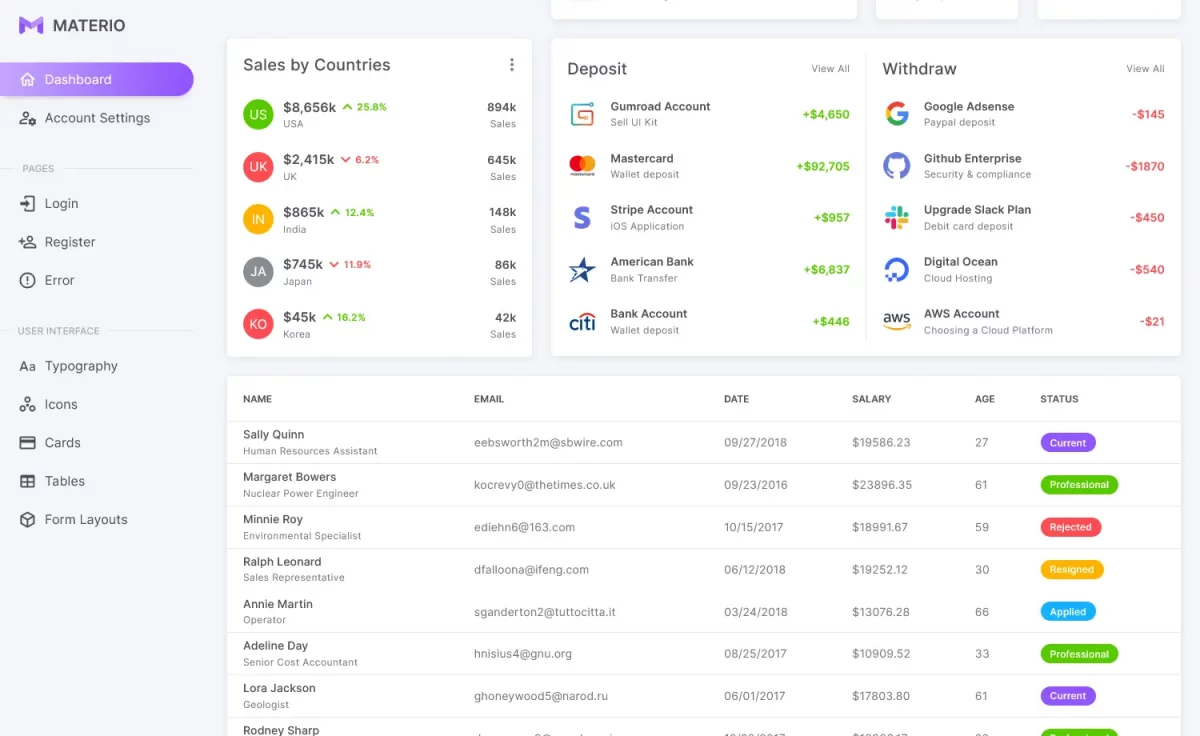
Task: Select the Current status badge for Sally Quinn
Action: coord(1068,442)
